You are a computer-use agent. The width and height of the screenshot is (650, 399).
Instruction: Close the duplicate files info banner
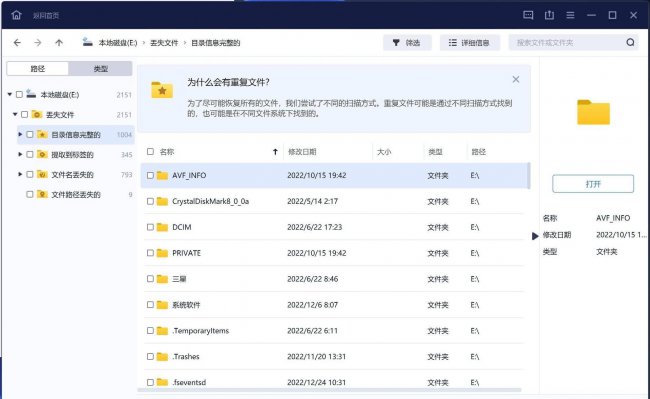(x=516, y=79)
